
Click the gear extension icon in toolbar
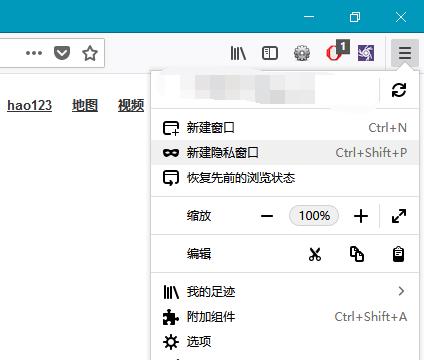pos(302,53)
